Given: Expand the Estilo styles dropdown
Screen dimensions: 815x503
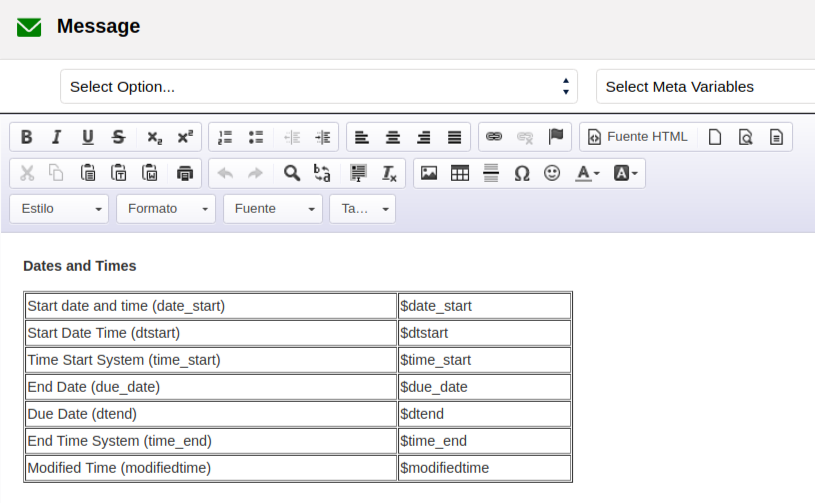Looking at the screenshot, I should point(59,209).
